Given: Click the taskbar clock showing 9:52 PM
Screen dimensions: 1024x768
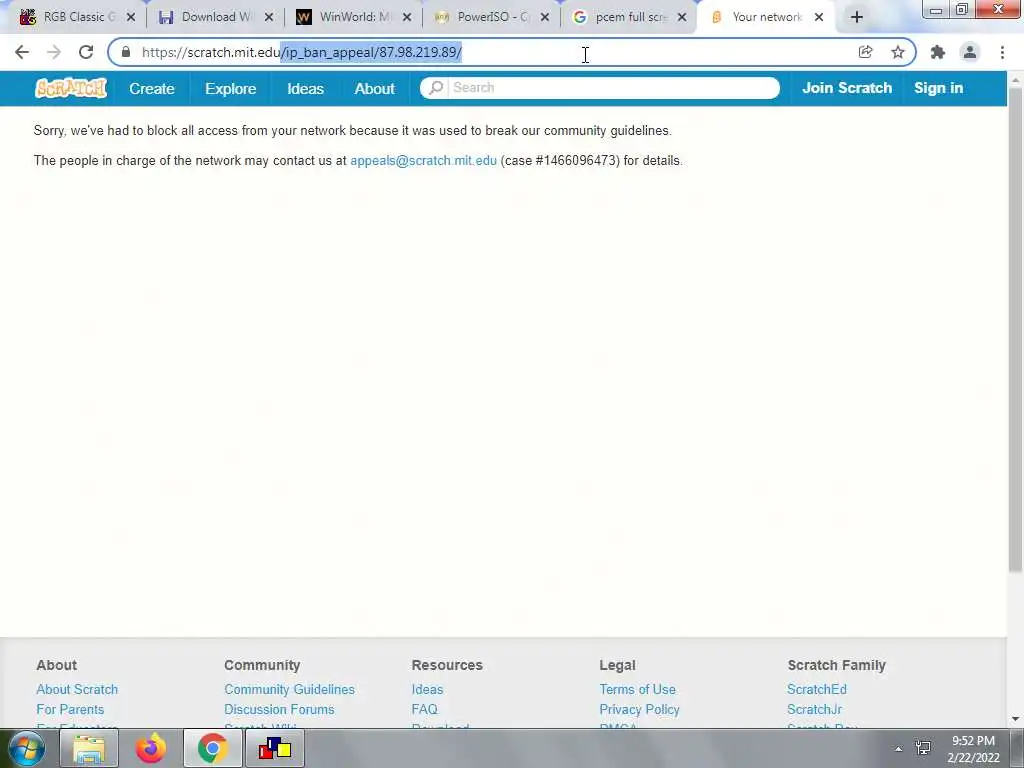Looking at the screenshot, I should [973, 749].
